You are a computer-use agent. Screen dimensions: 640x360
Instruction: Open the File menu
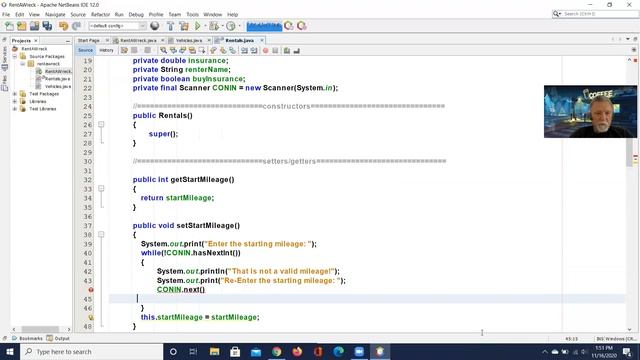click(x=6, y=14)
